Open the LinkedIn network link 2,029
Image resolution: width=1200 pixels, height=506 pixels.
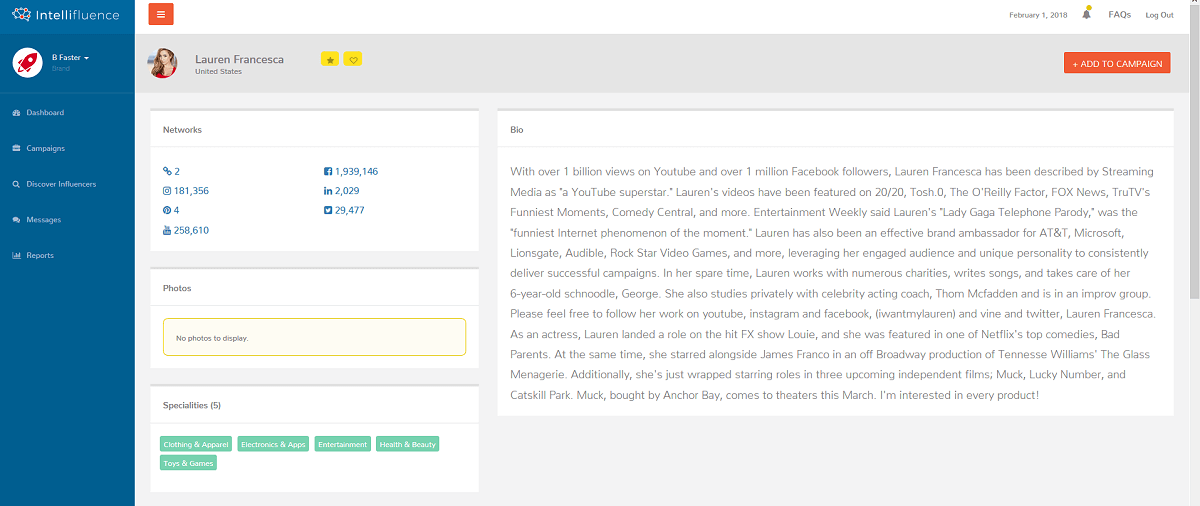click(342, 190)
